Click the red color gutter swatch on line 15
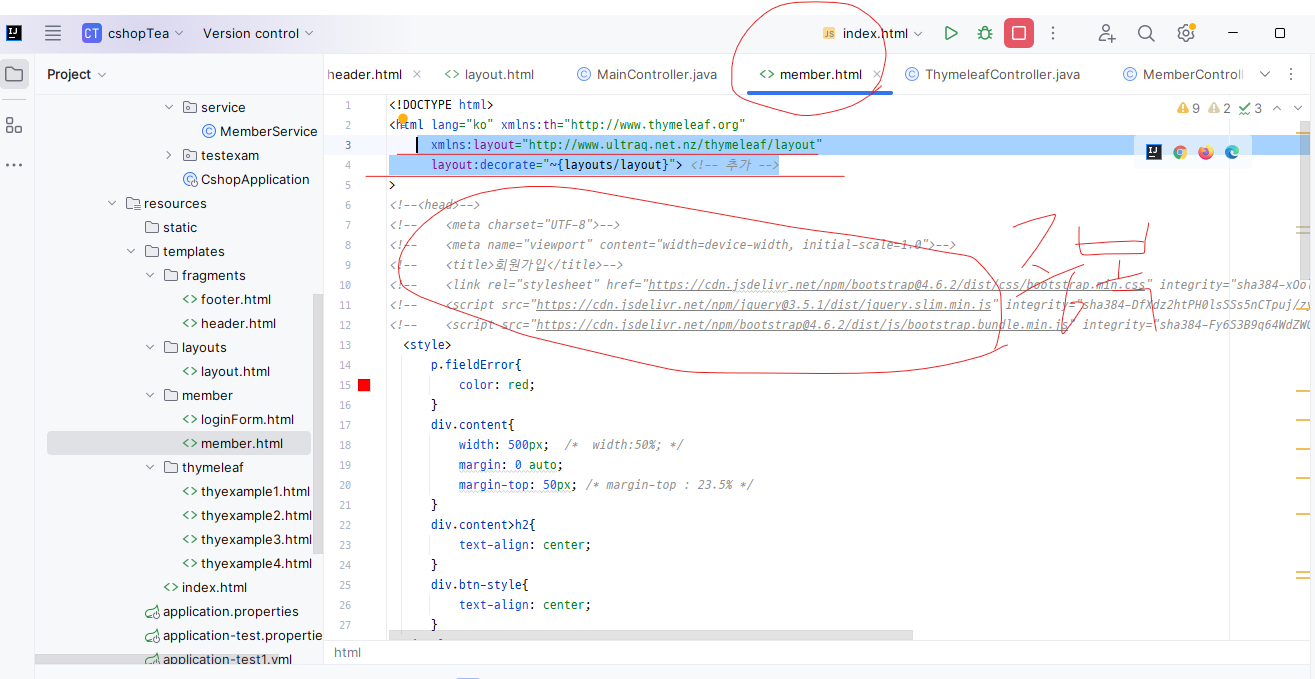This screenshot has width=1315, height=679. click(x=364, y=385)
